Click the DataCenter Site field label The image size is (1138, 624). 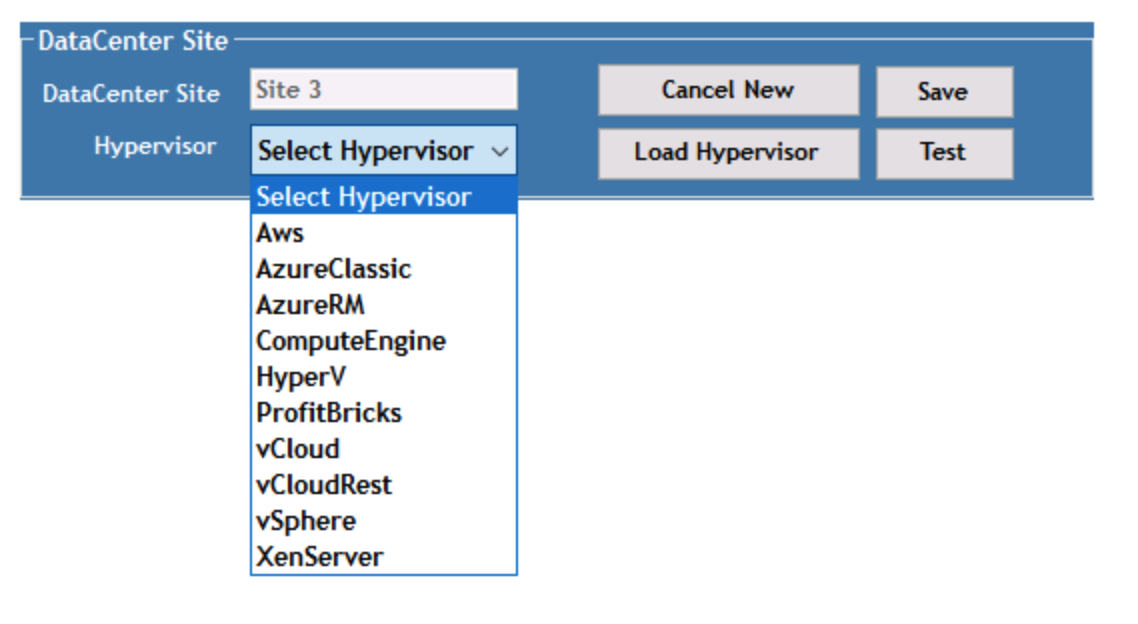point(130,94)
